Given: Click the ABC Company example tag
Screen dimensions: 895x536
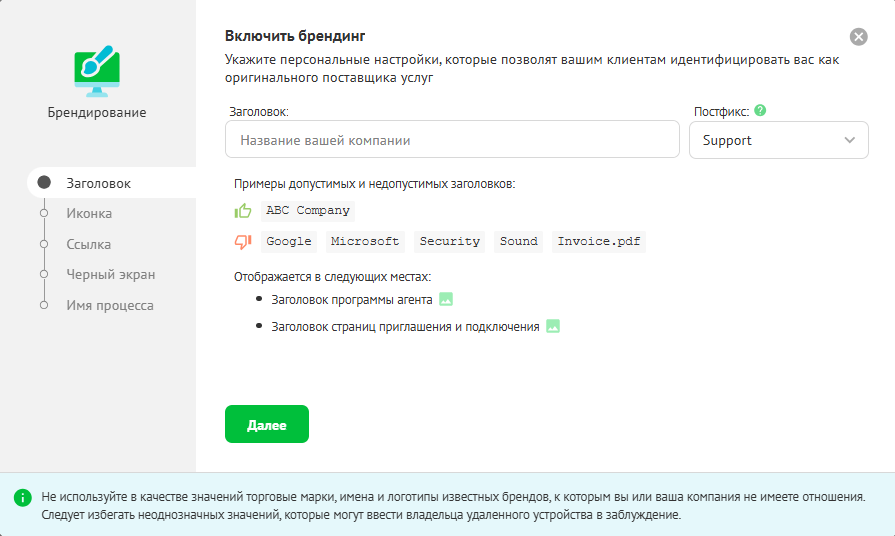Looking at the screenshot, I should coord(308,211).
